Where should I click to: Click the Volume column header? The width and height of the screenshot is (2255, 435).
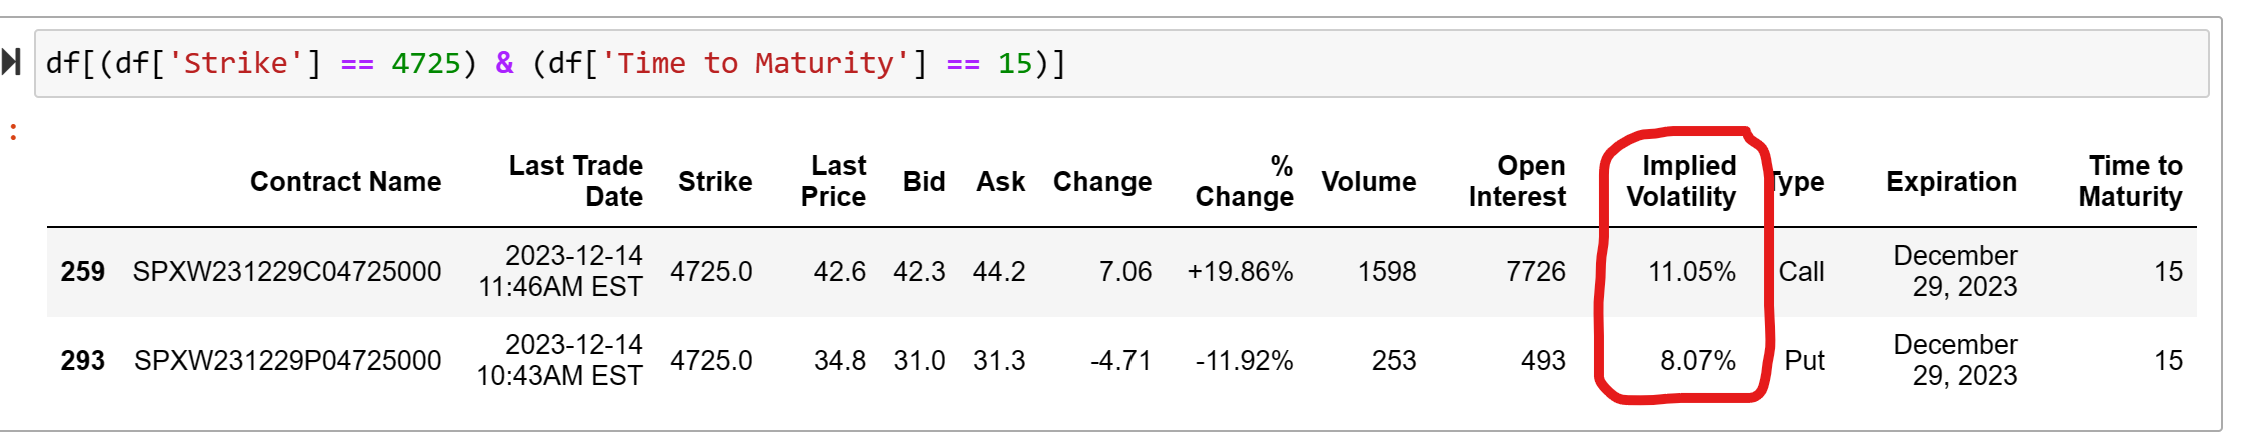point(1368,181)
